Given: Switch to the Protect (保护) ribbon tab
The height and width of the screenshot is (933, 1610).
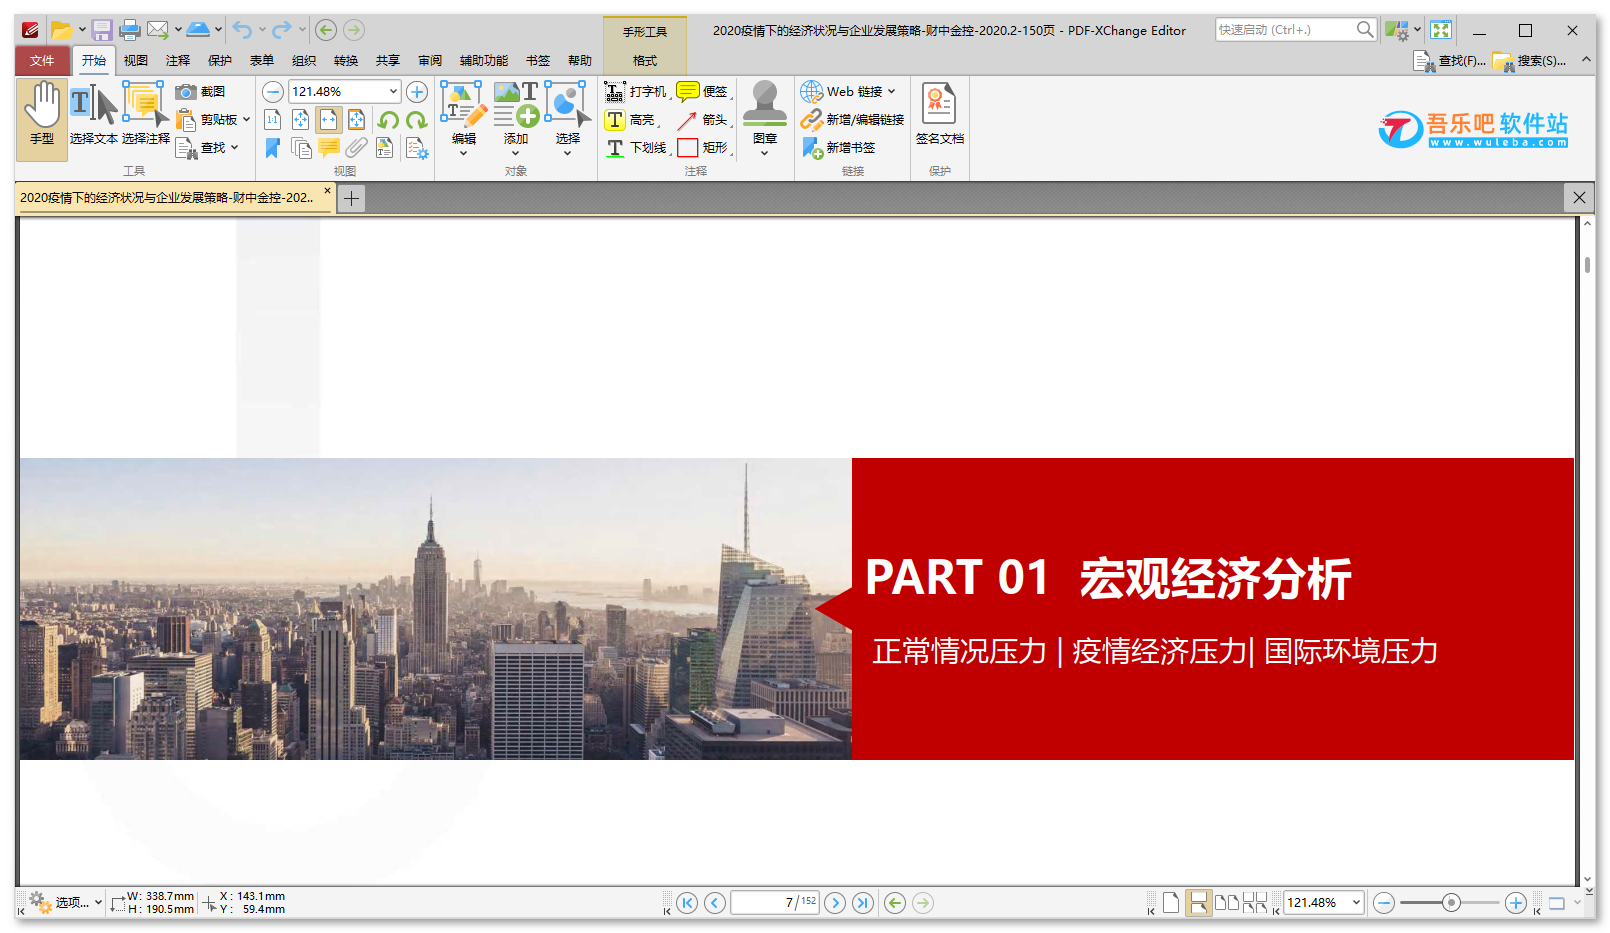Looking at the screenshot, I should coord(220,61).
